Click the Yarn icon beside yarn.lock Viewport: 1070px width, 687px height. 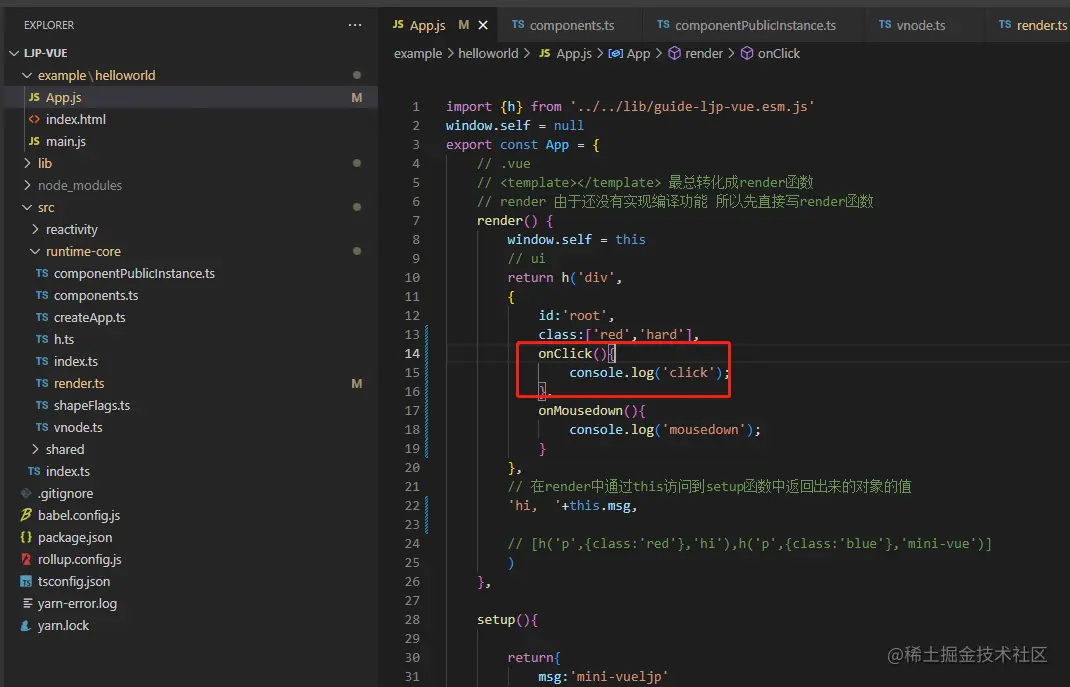pyautogui.click(x=26, y=625)
